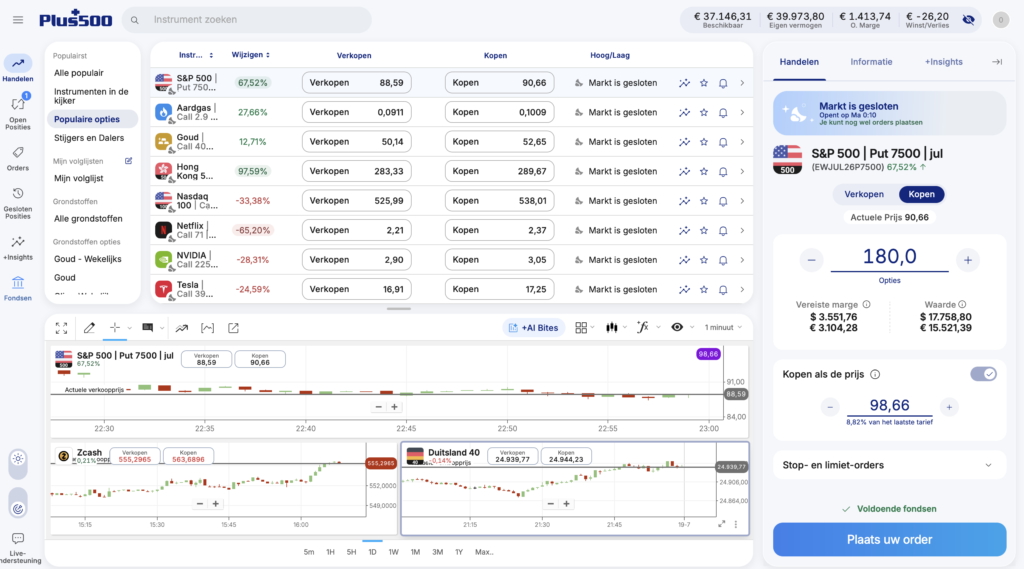This screenshot has width=1024, height=569.
Task: Click Verkopen 88,59 for S&P 500 Put
Action: click(x=356, y=83)
